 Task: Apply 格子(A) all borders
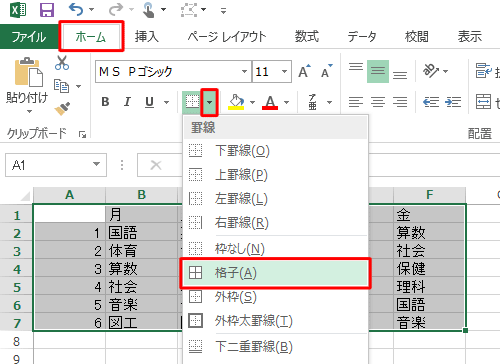click(276, 273)
